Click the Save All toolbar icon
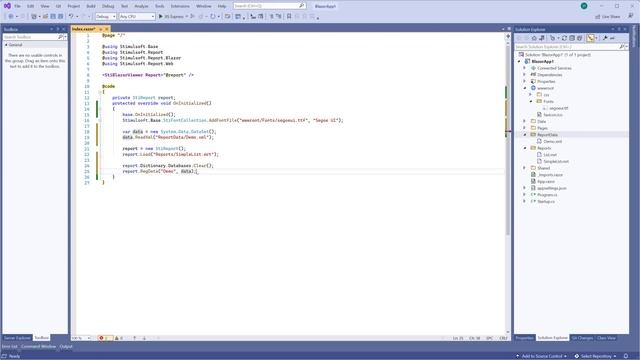 [x=60, y=16]
